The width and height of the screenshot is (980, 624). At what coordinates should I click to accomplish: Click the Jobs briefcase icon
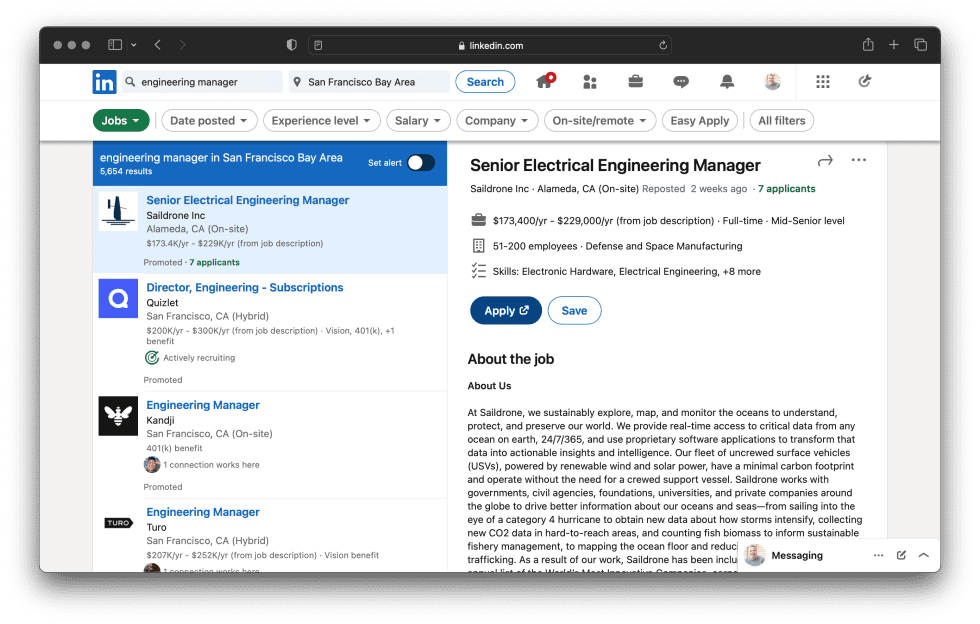(635, 82)
